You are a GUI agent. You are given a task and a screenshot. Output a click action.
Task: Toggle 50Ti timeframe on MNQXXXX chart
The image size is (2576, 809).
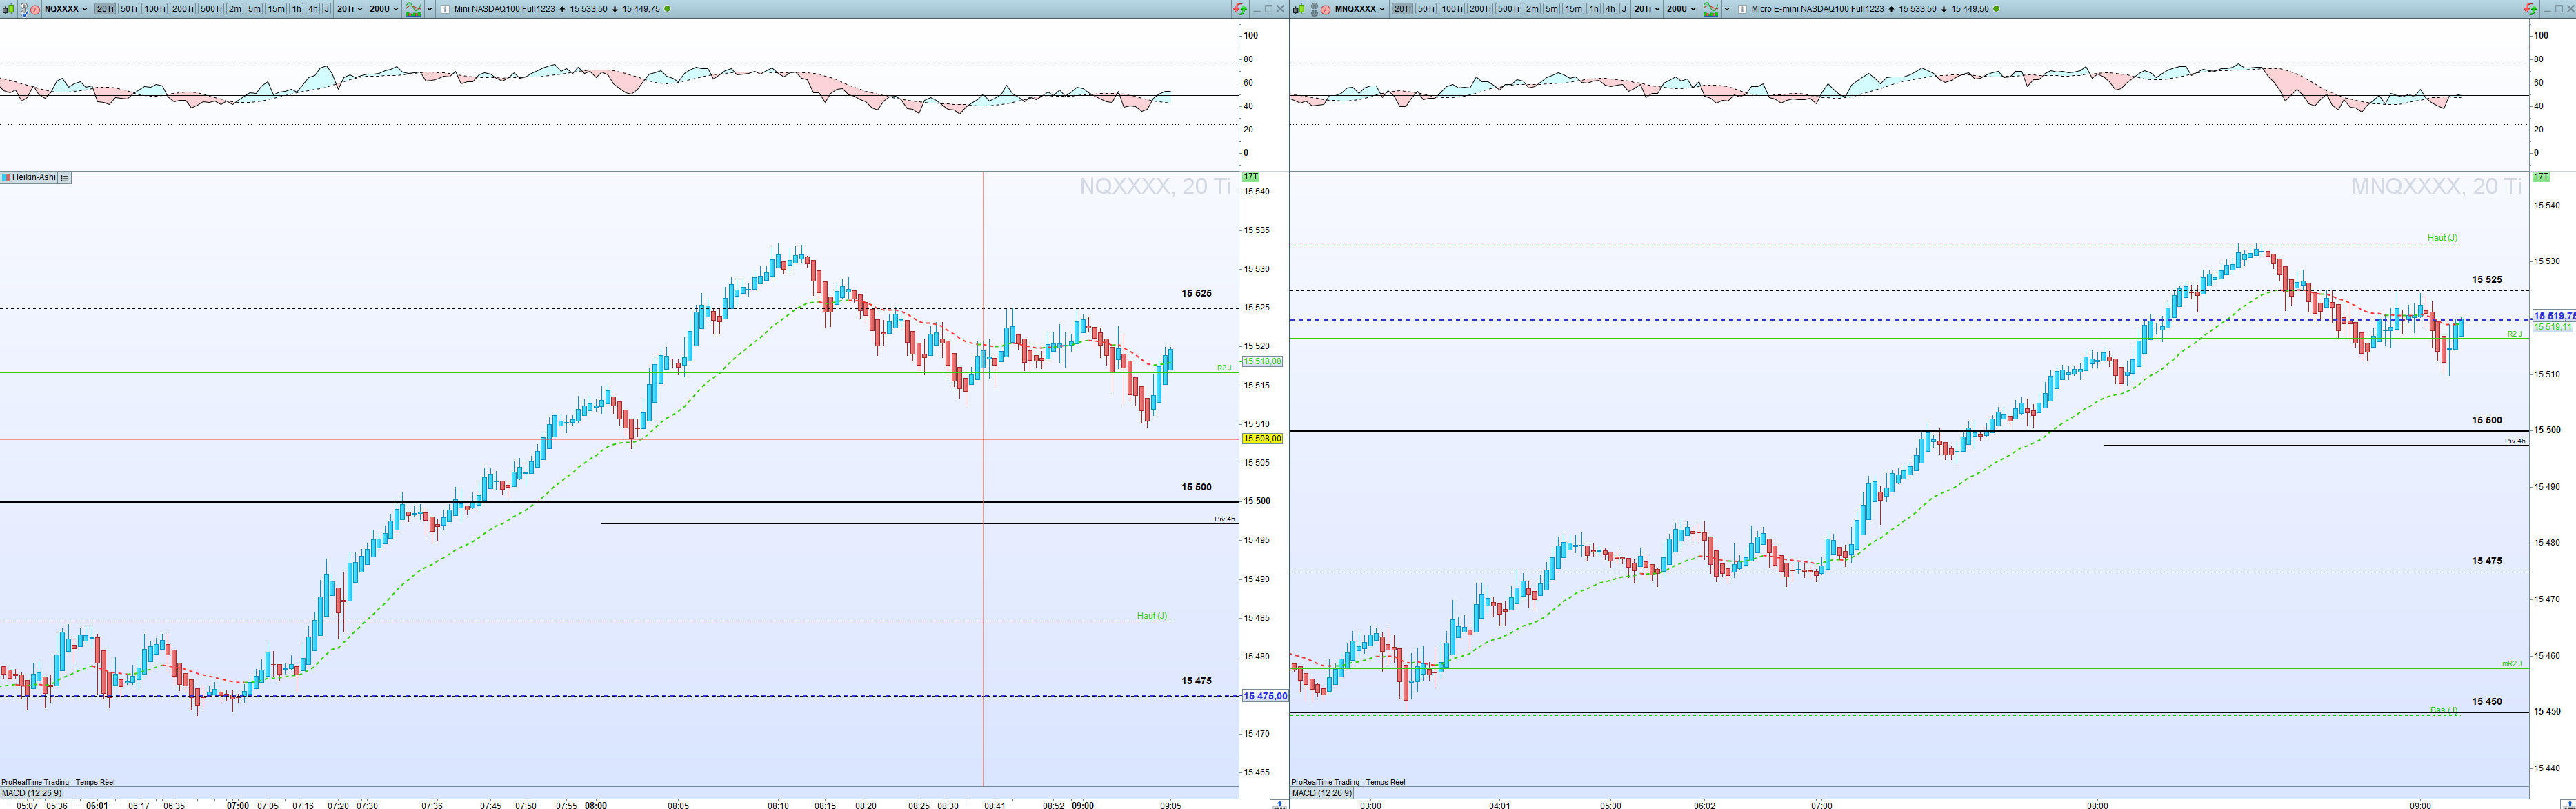[x=1426, y=9]
